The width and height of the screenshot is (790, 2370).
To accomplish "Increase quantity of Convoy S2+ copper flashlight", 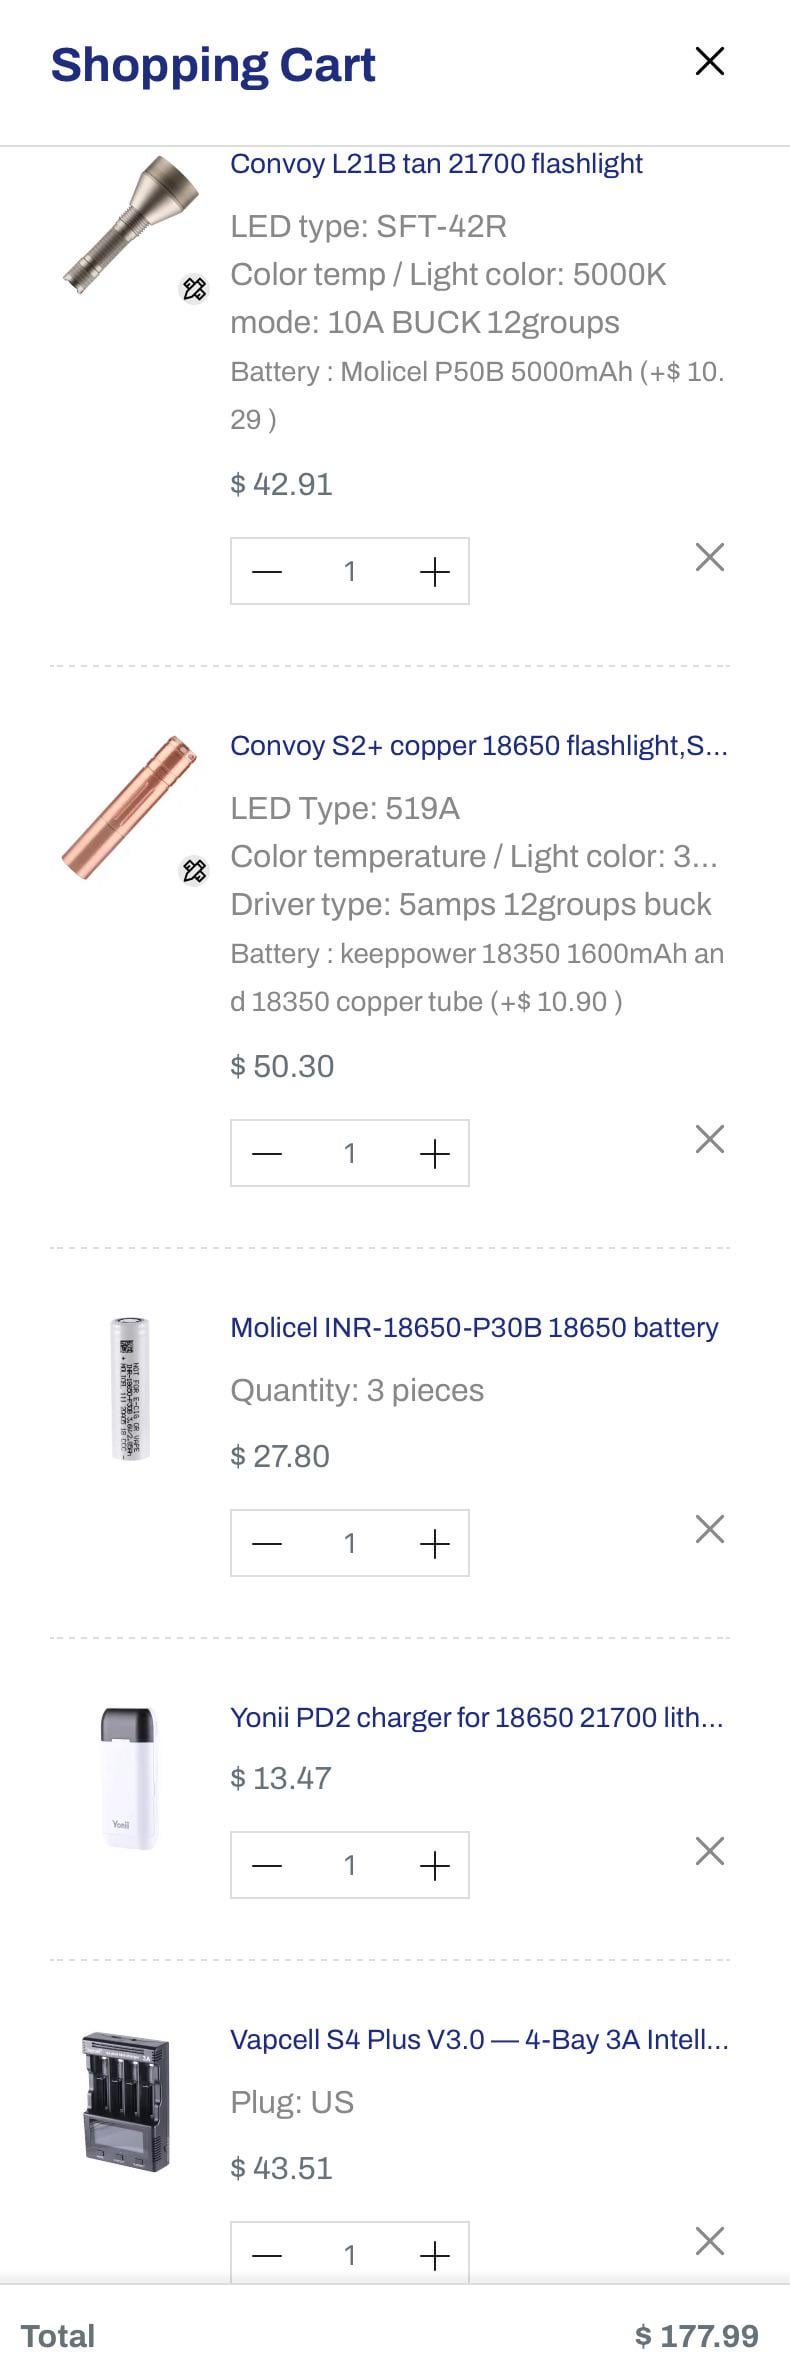I will (434, 1154).
